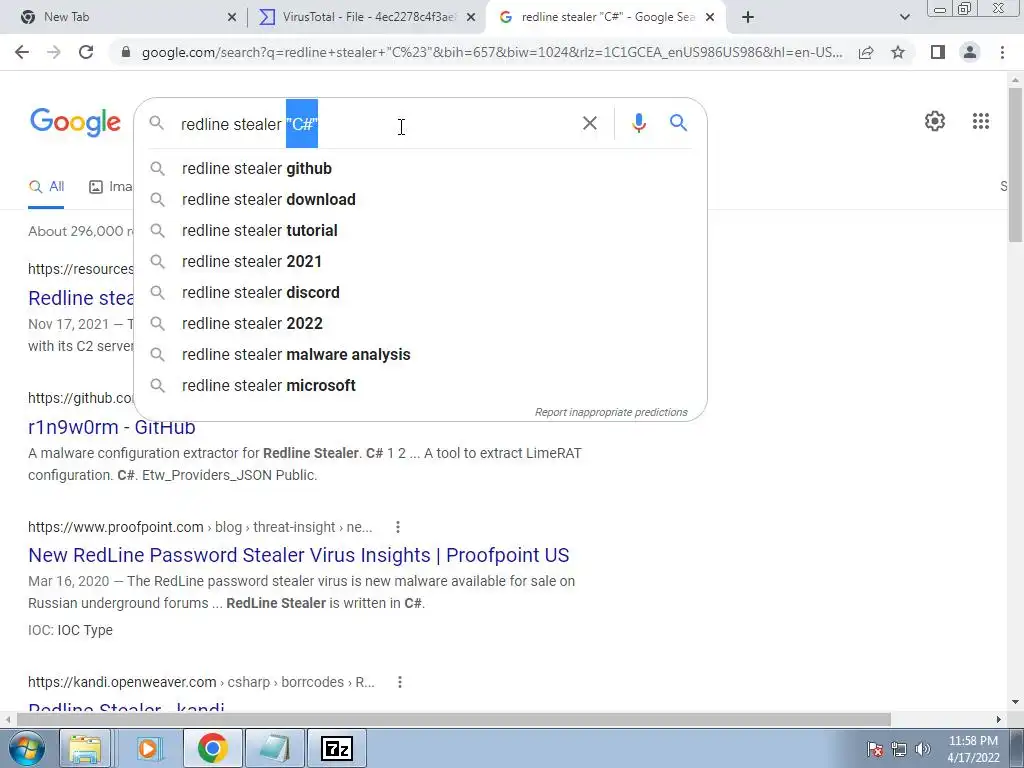
Task: Open more options for Proofpoint result
Action: tap(398, 527)
